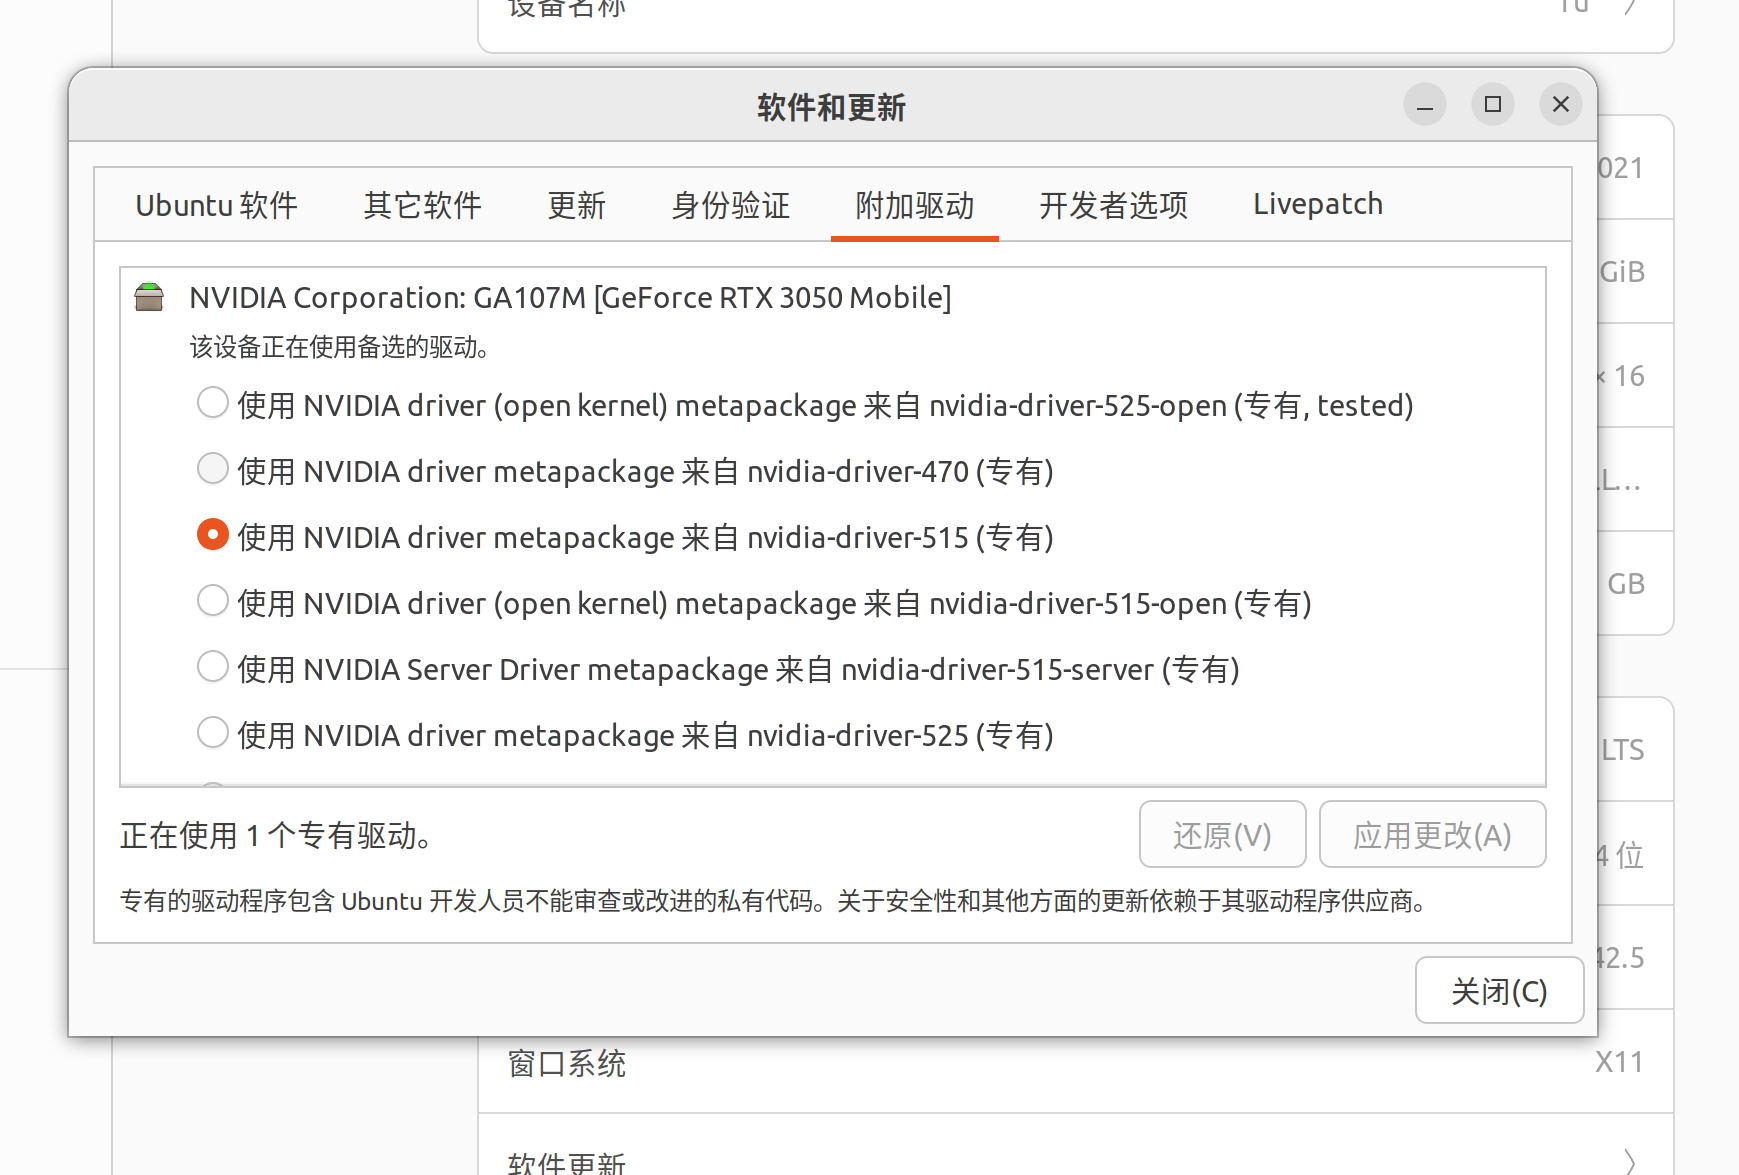This screenshot has width=1739, height=1175.
Task: Open the 身份验证 tab
Action: point(730,205)
